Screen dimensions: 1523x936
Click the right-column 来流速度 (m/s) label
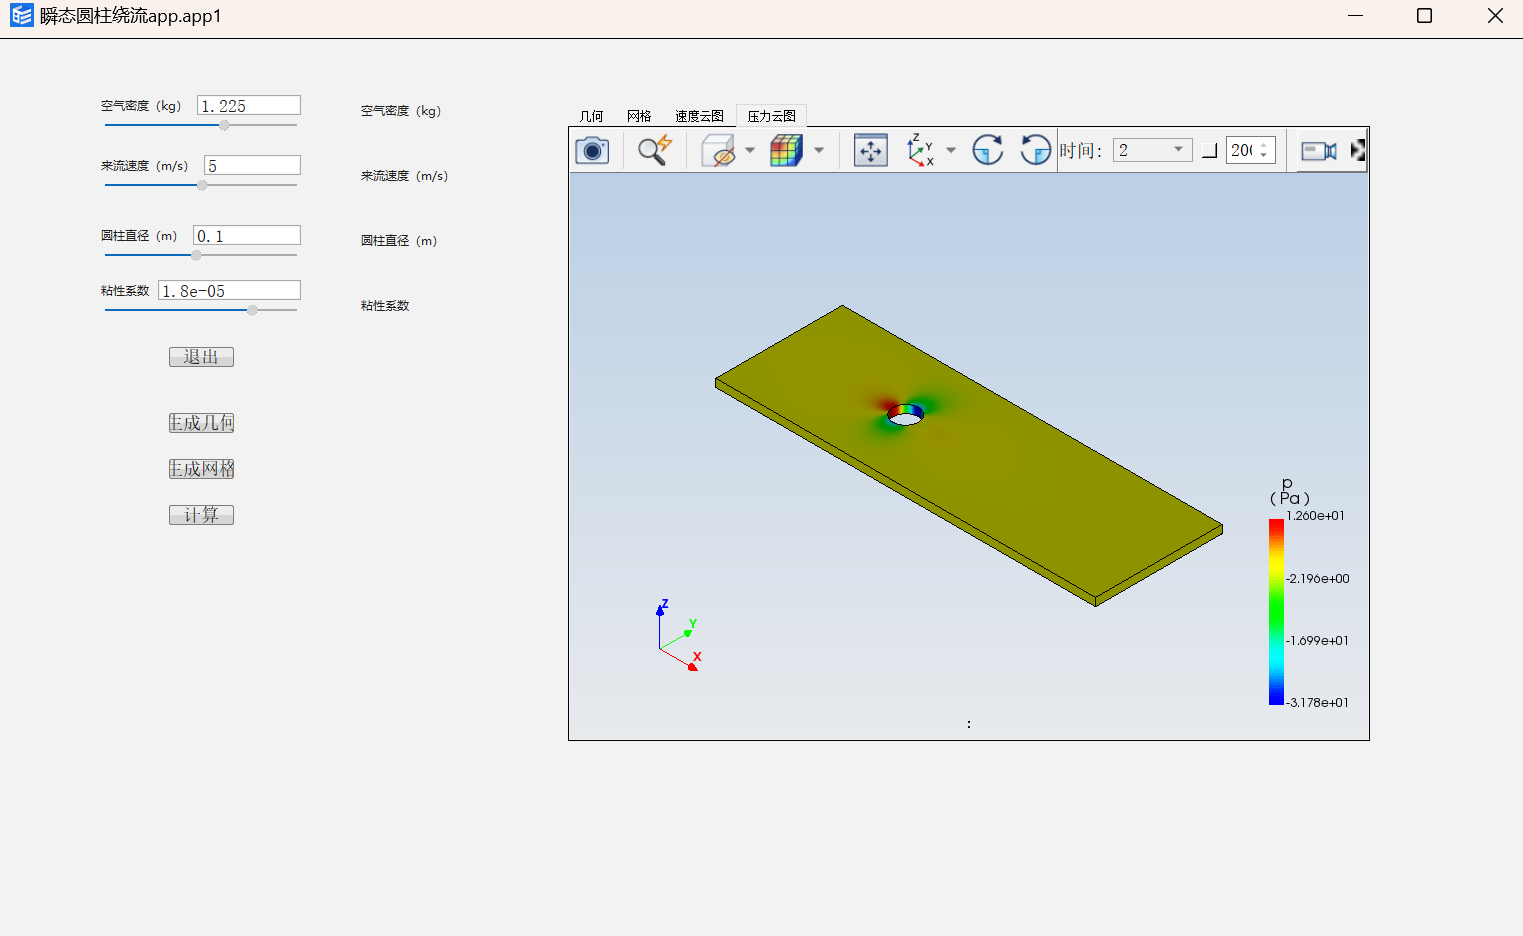click(404, 176)
